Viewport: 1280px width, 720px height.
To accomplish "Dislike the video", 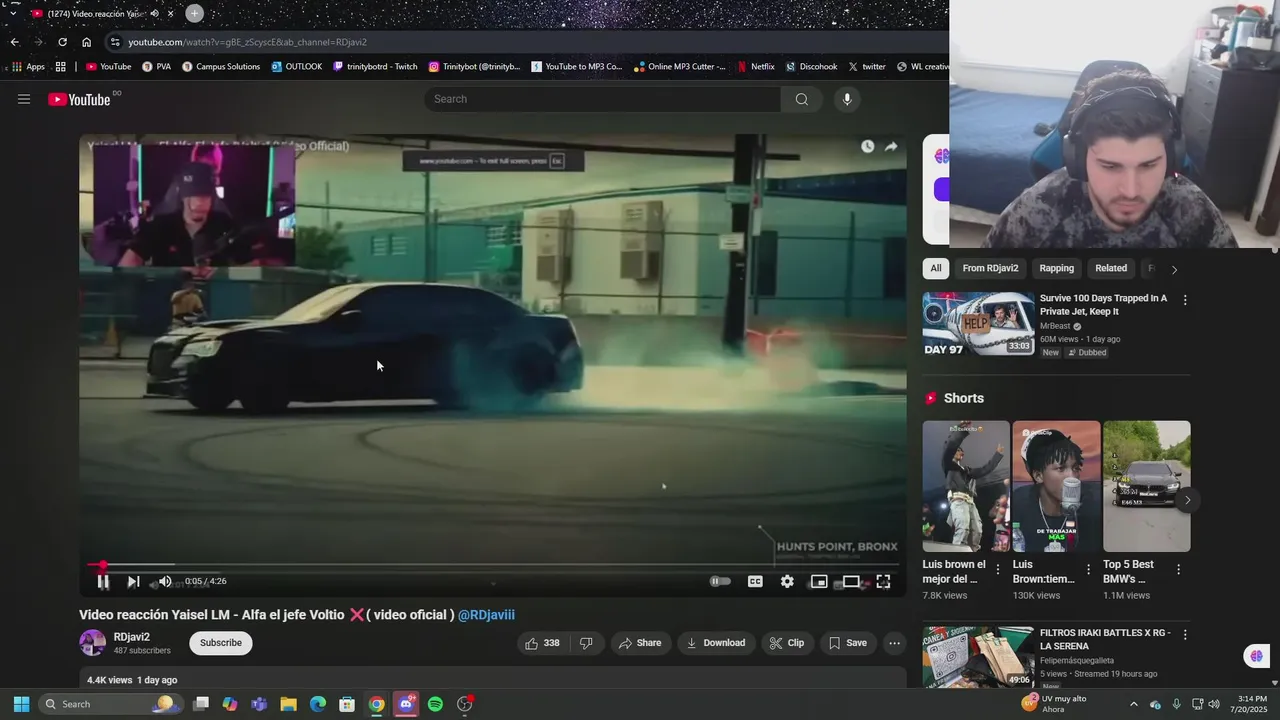I will click(x=587, y=643).
